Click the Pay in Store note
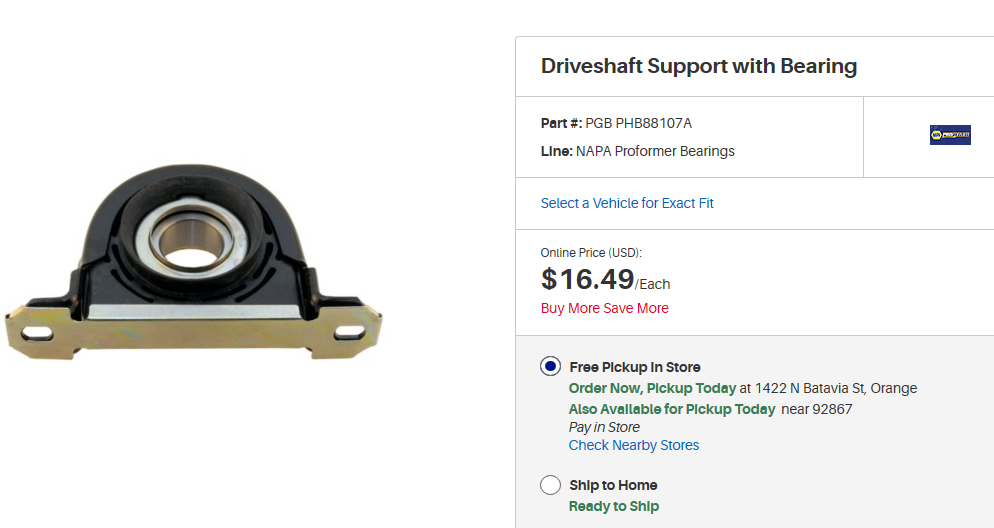 point(604,427)
